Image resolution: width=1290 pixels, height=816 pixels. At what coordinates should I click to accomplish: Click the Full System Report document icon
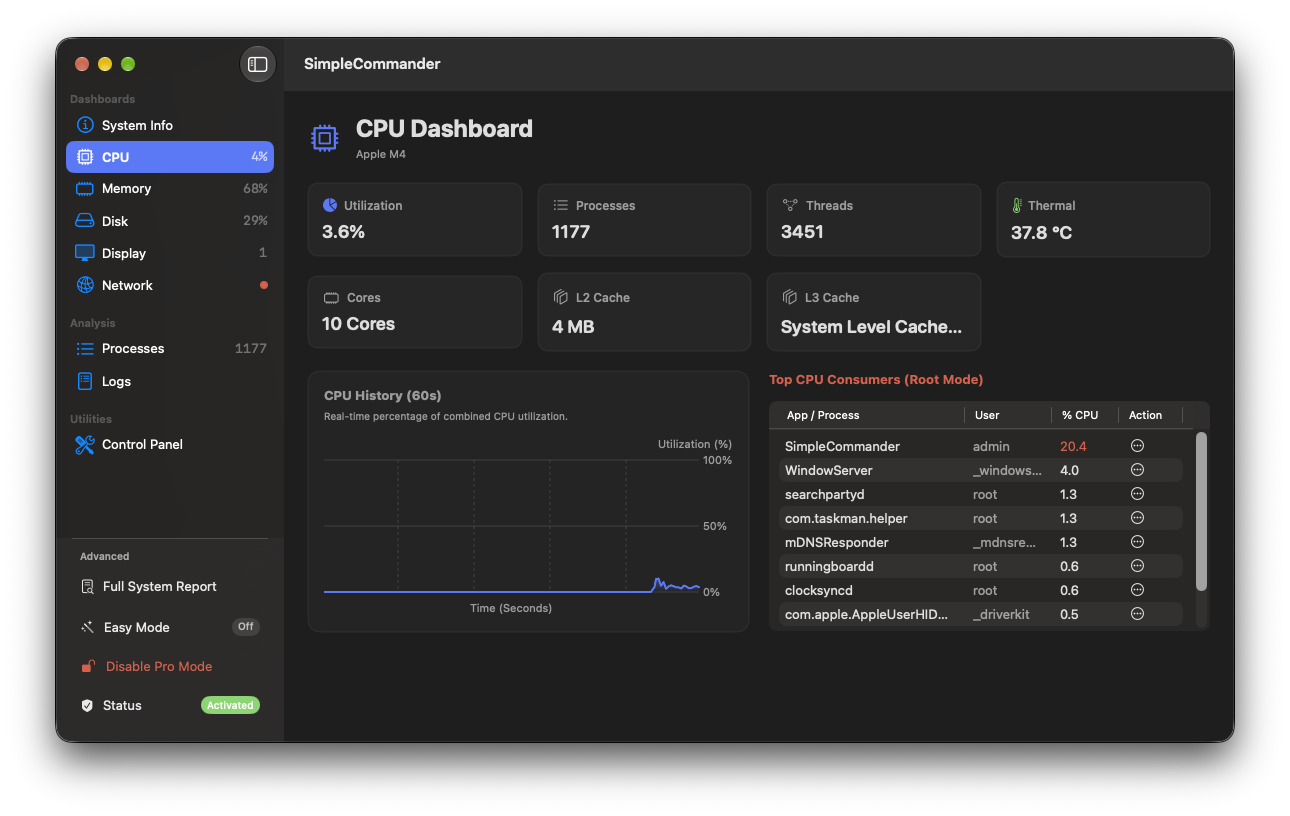[87, 587]
